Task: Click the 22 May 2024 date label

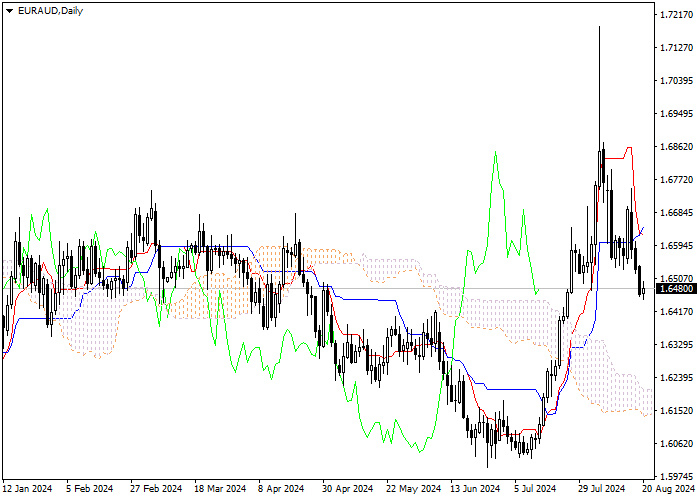Action: 413,489
